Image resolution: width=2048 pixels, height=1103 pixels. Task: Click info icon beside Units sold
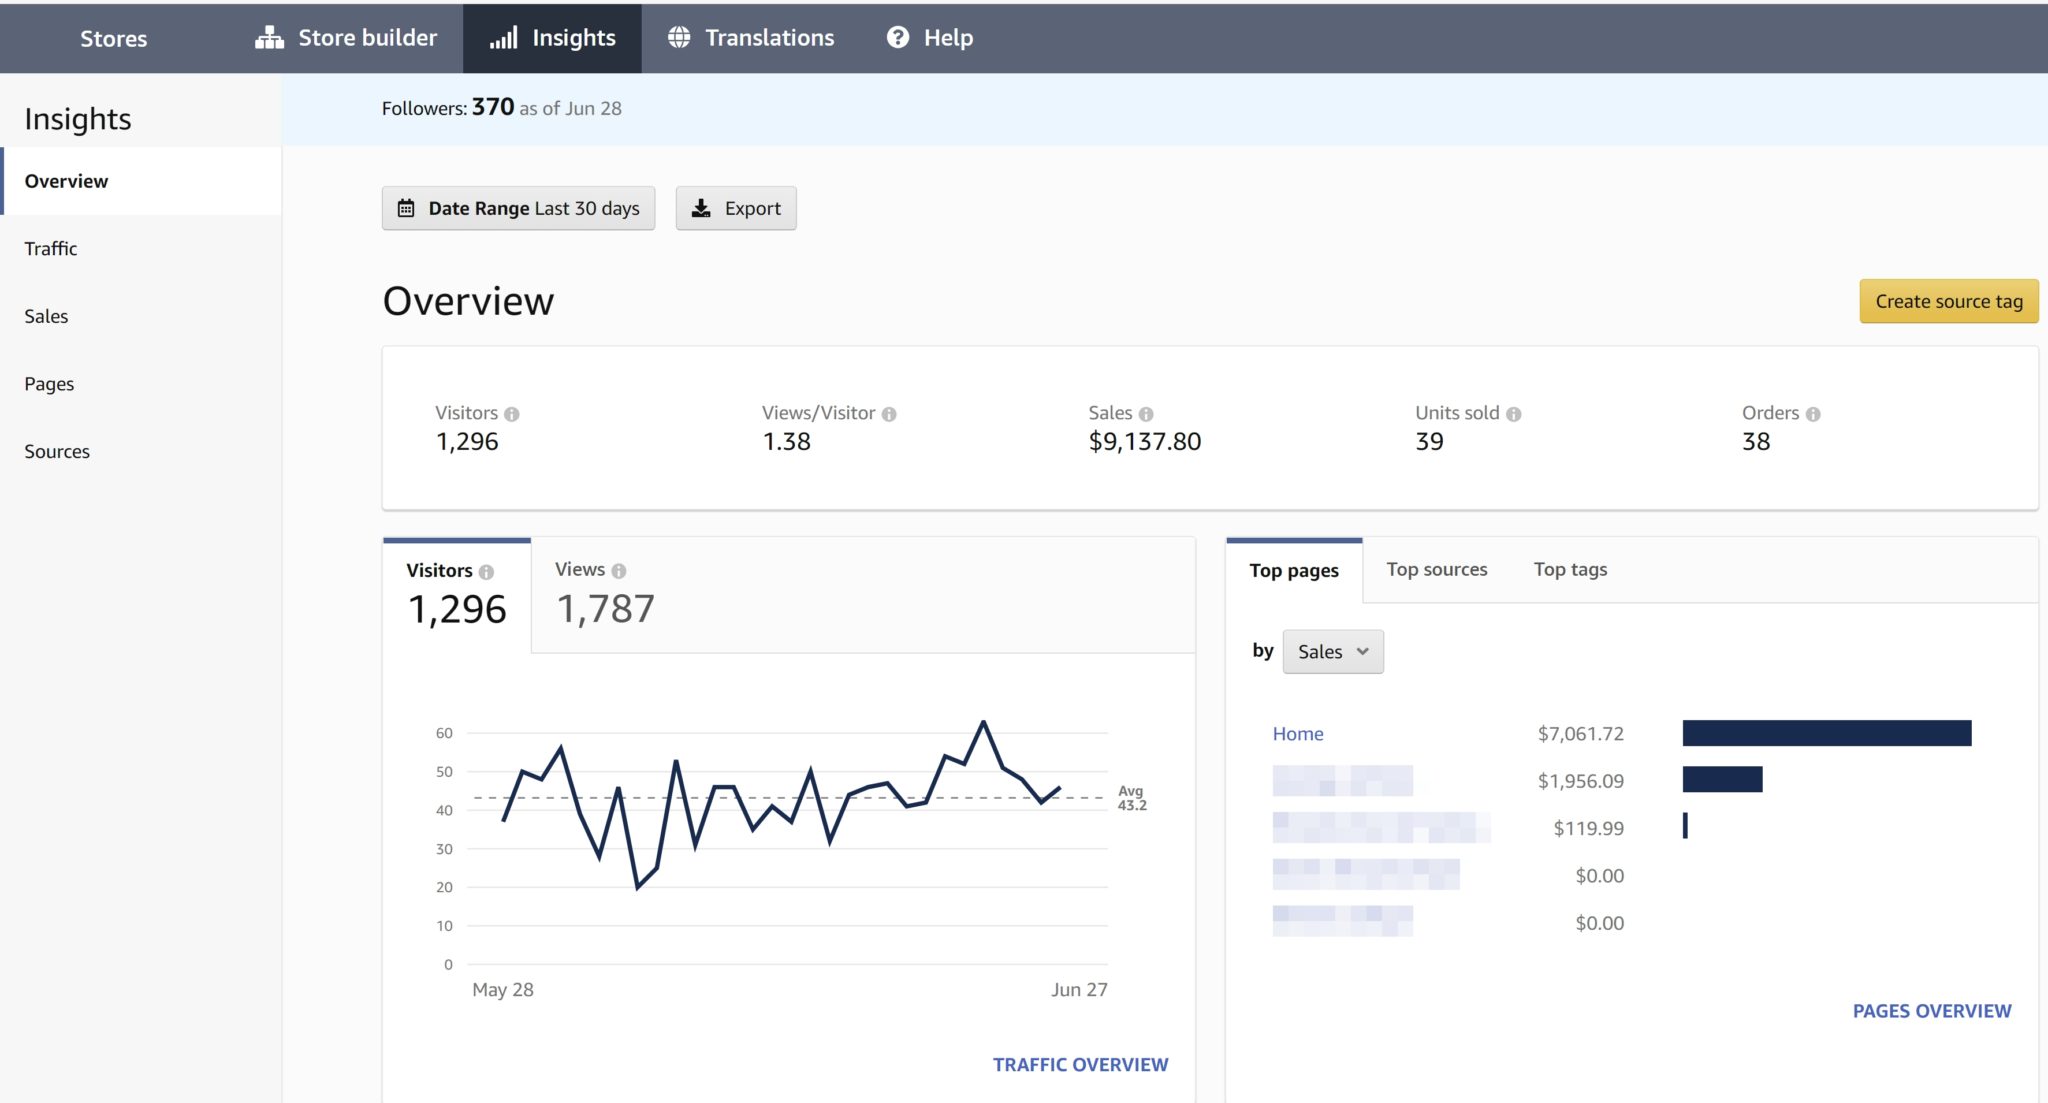click(x=1513, y=414)
